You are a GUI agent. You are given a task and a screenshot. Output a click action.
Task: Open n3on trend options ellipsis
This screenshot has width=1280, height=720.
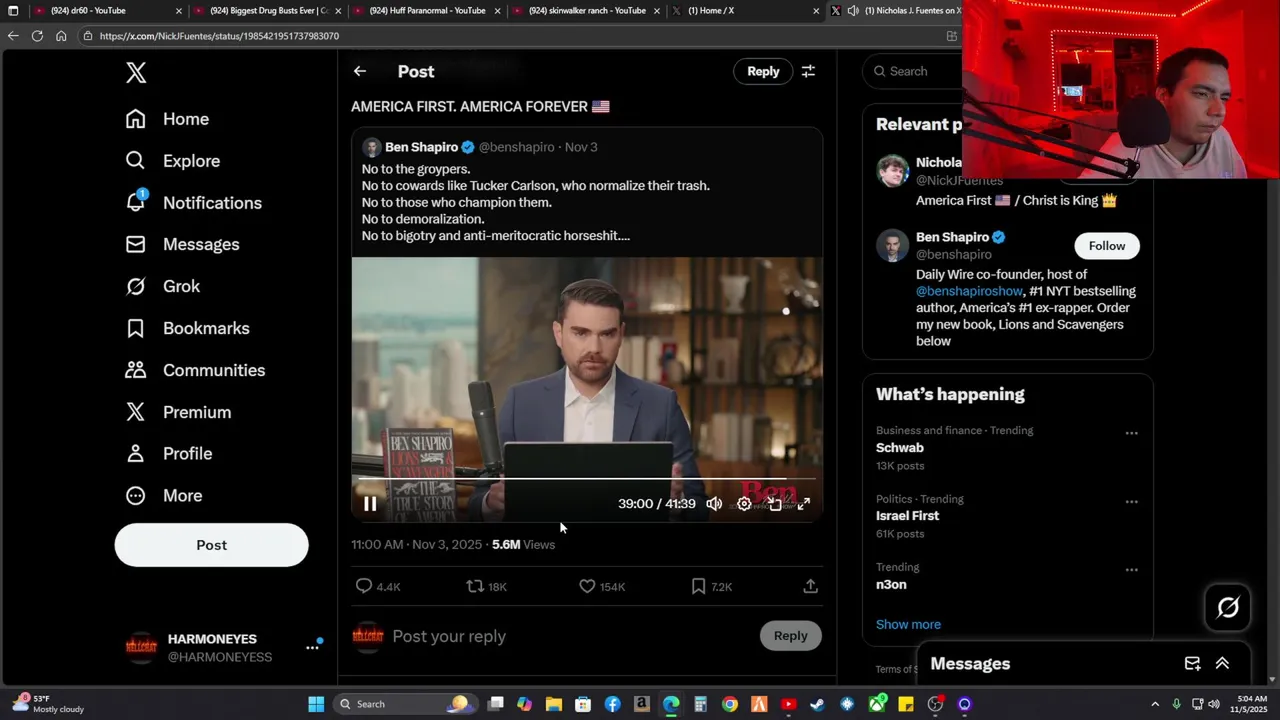click(x=1131, y=570)
